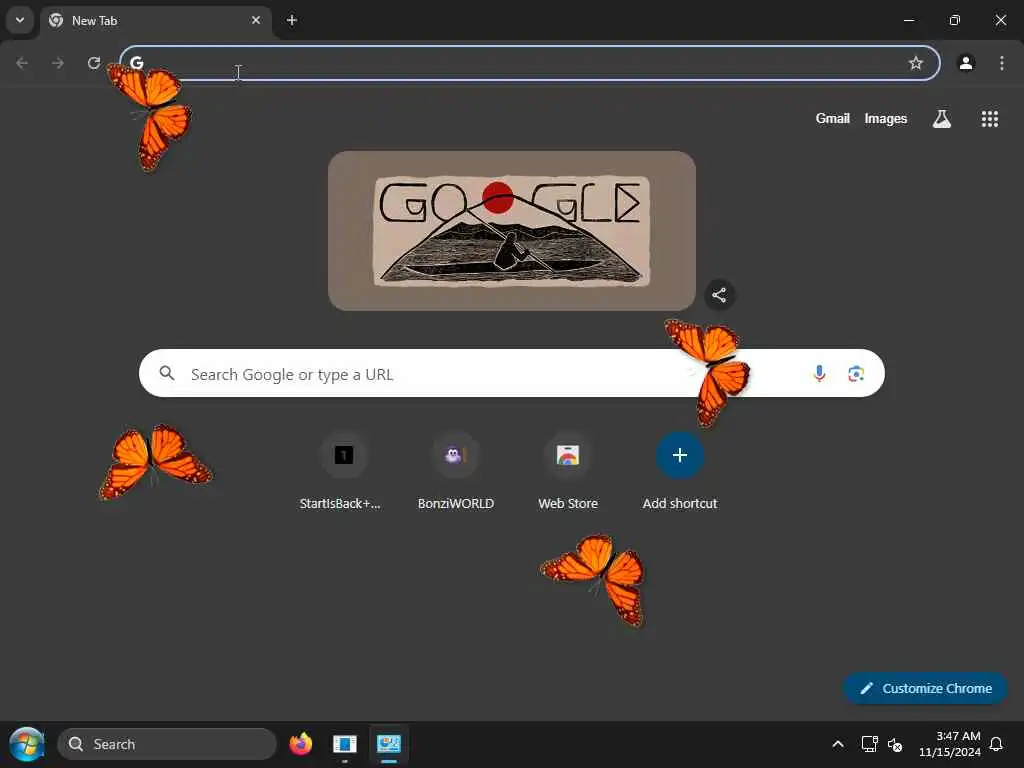Open Search Labs flask icon
Screen dimensions: 1024x768
tap(942, 118)
